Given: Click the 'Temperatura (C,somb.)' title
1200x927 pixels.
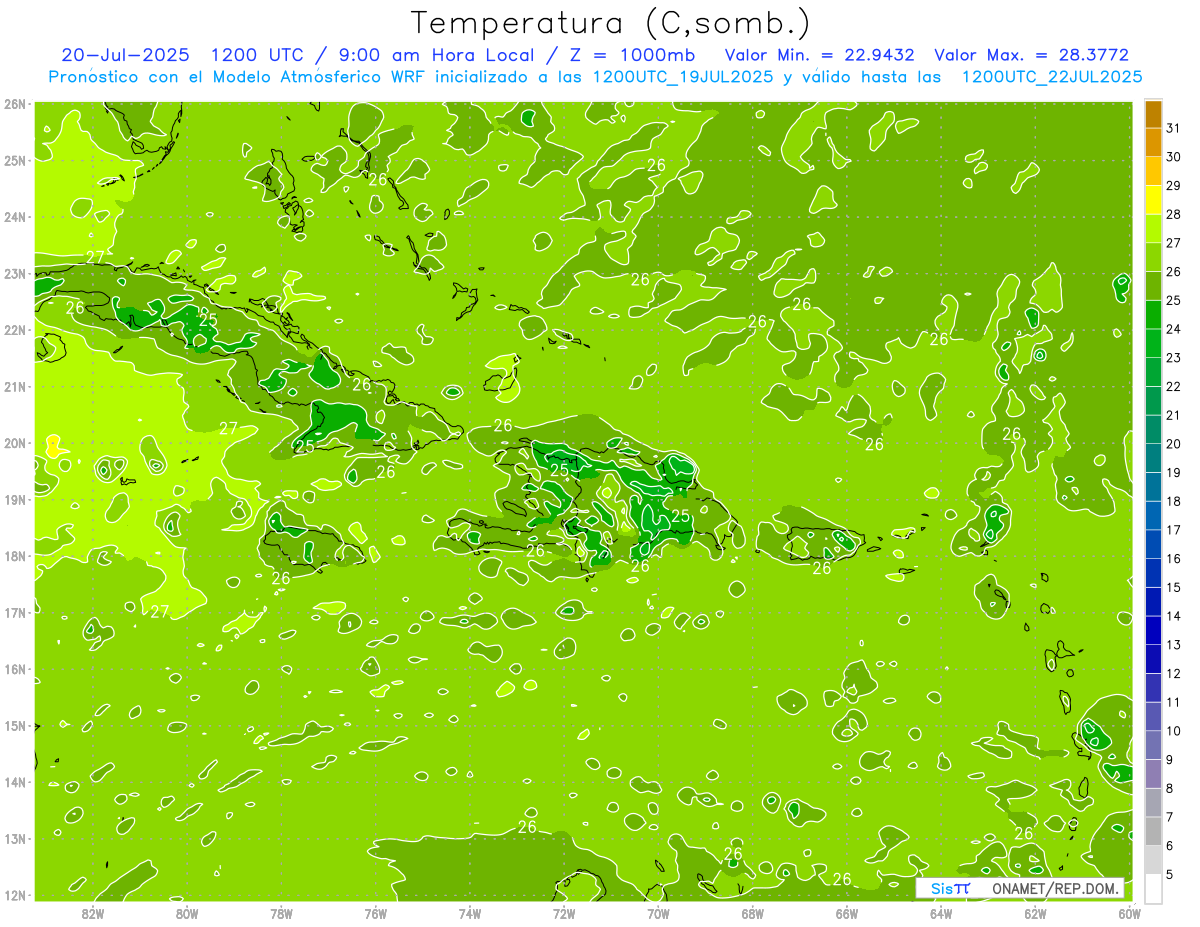Looking at the screenshot, I should coord(611,23).
